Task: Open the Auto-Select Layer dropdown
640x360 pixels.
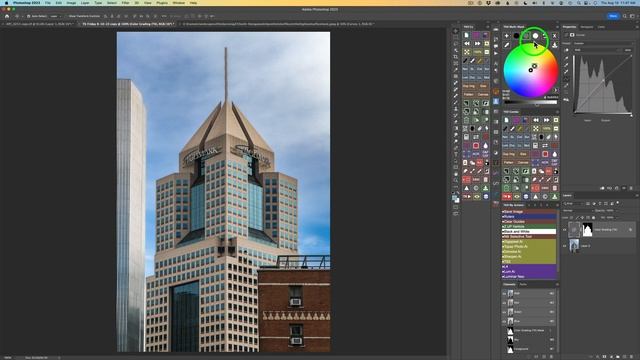Action: (56, 16)
